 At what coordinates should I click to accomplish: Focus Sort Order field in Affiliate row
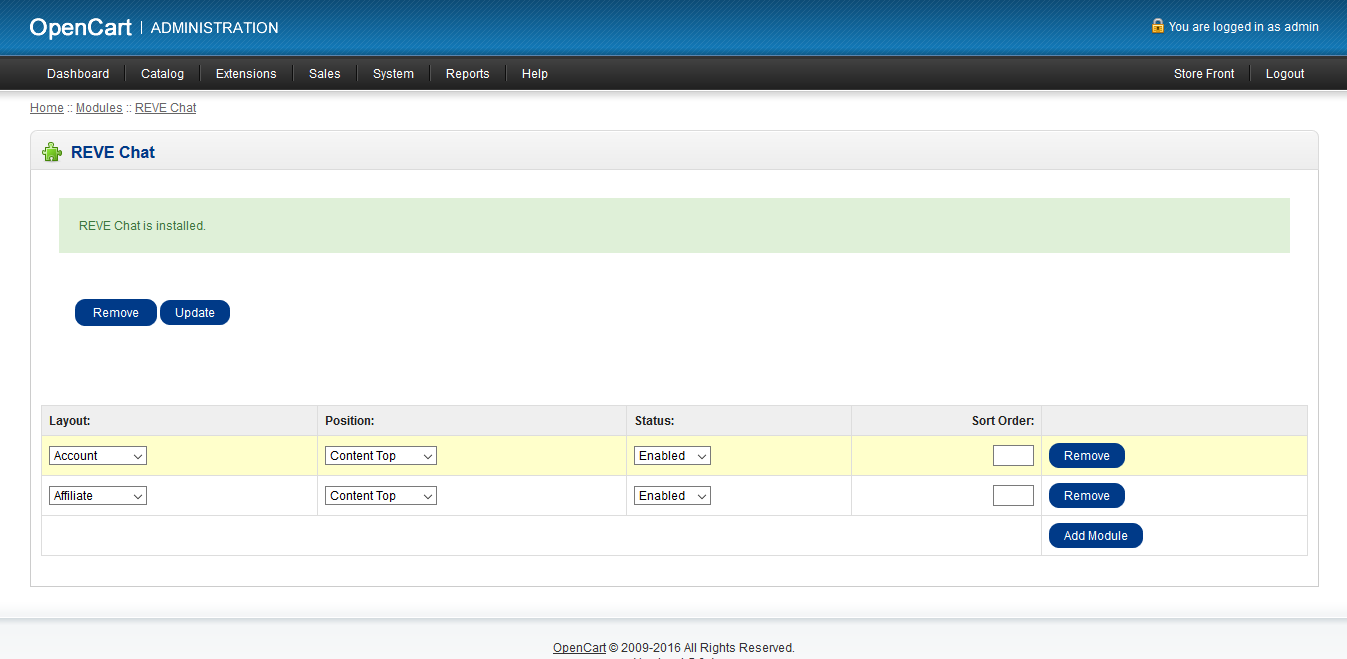tap(1013, 496)
